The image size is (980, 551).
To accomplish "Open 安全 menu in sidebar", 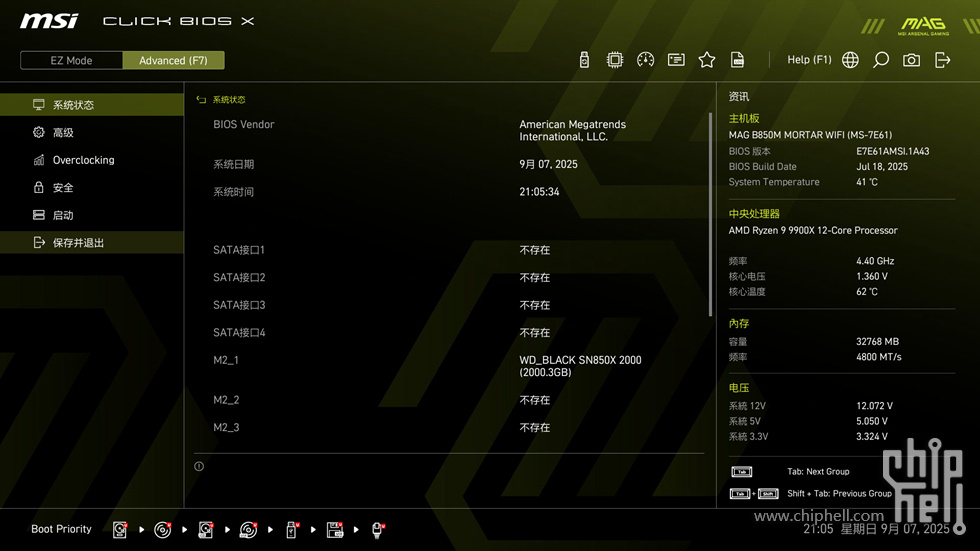I will coord(92,187).
